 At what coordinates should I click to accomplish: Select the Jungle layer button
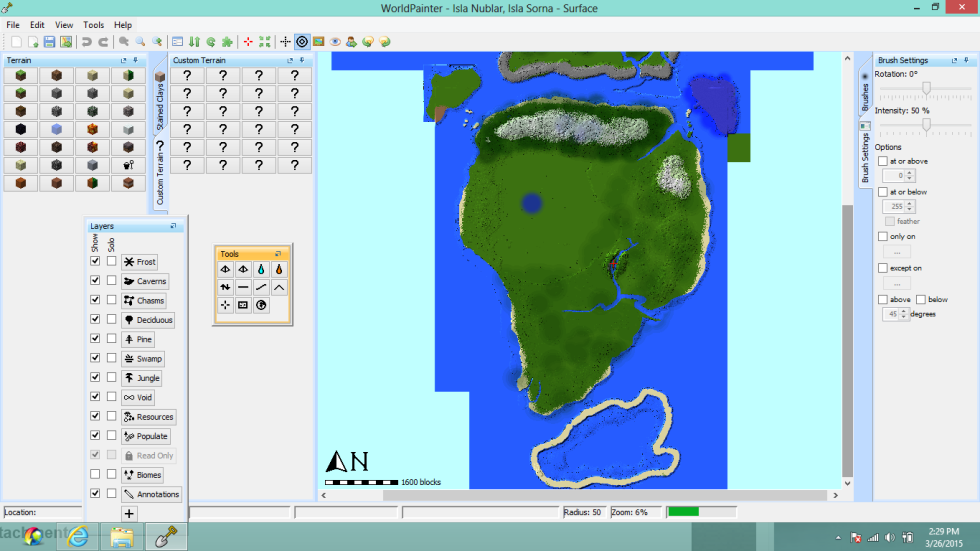142,378
